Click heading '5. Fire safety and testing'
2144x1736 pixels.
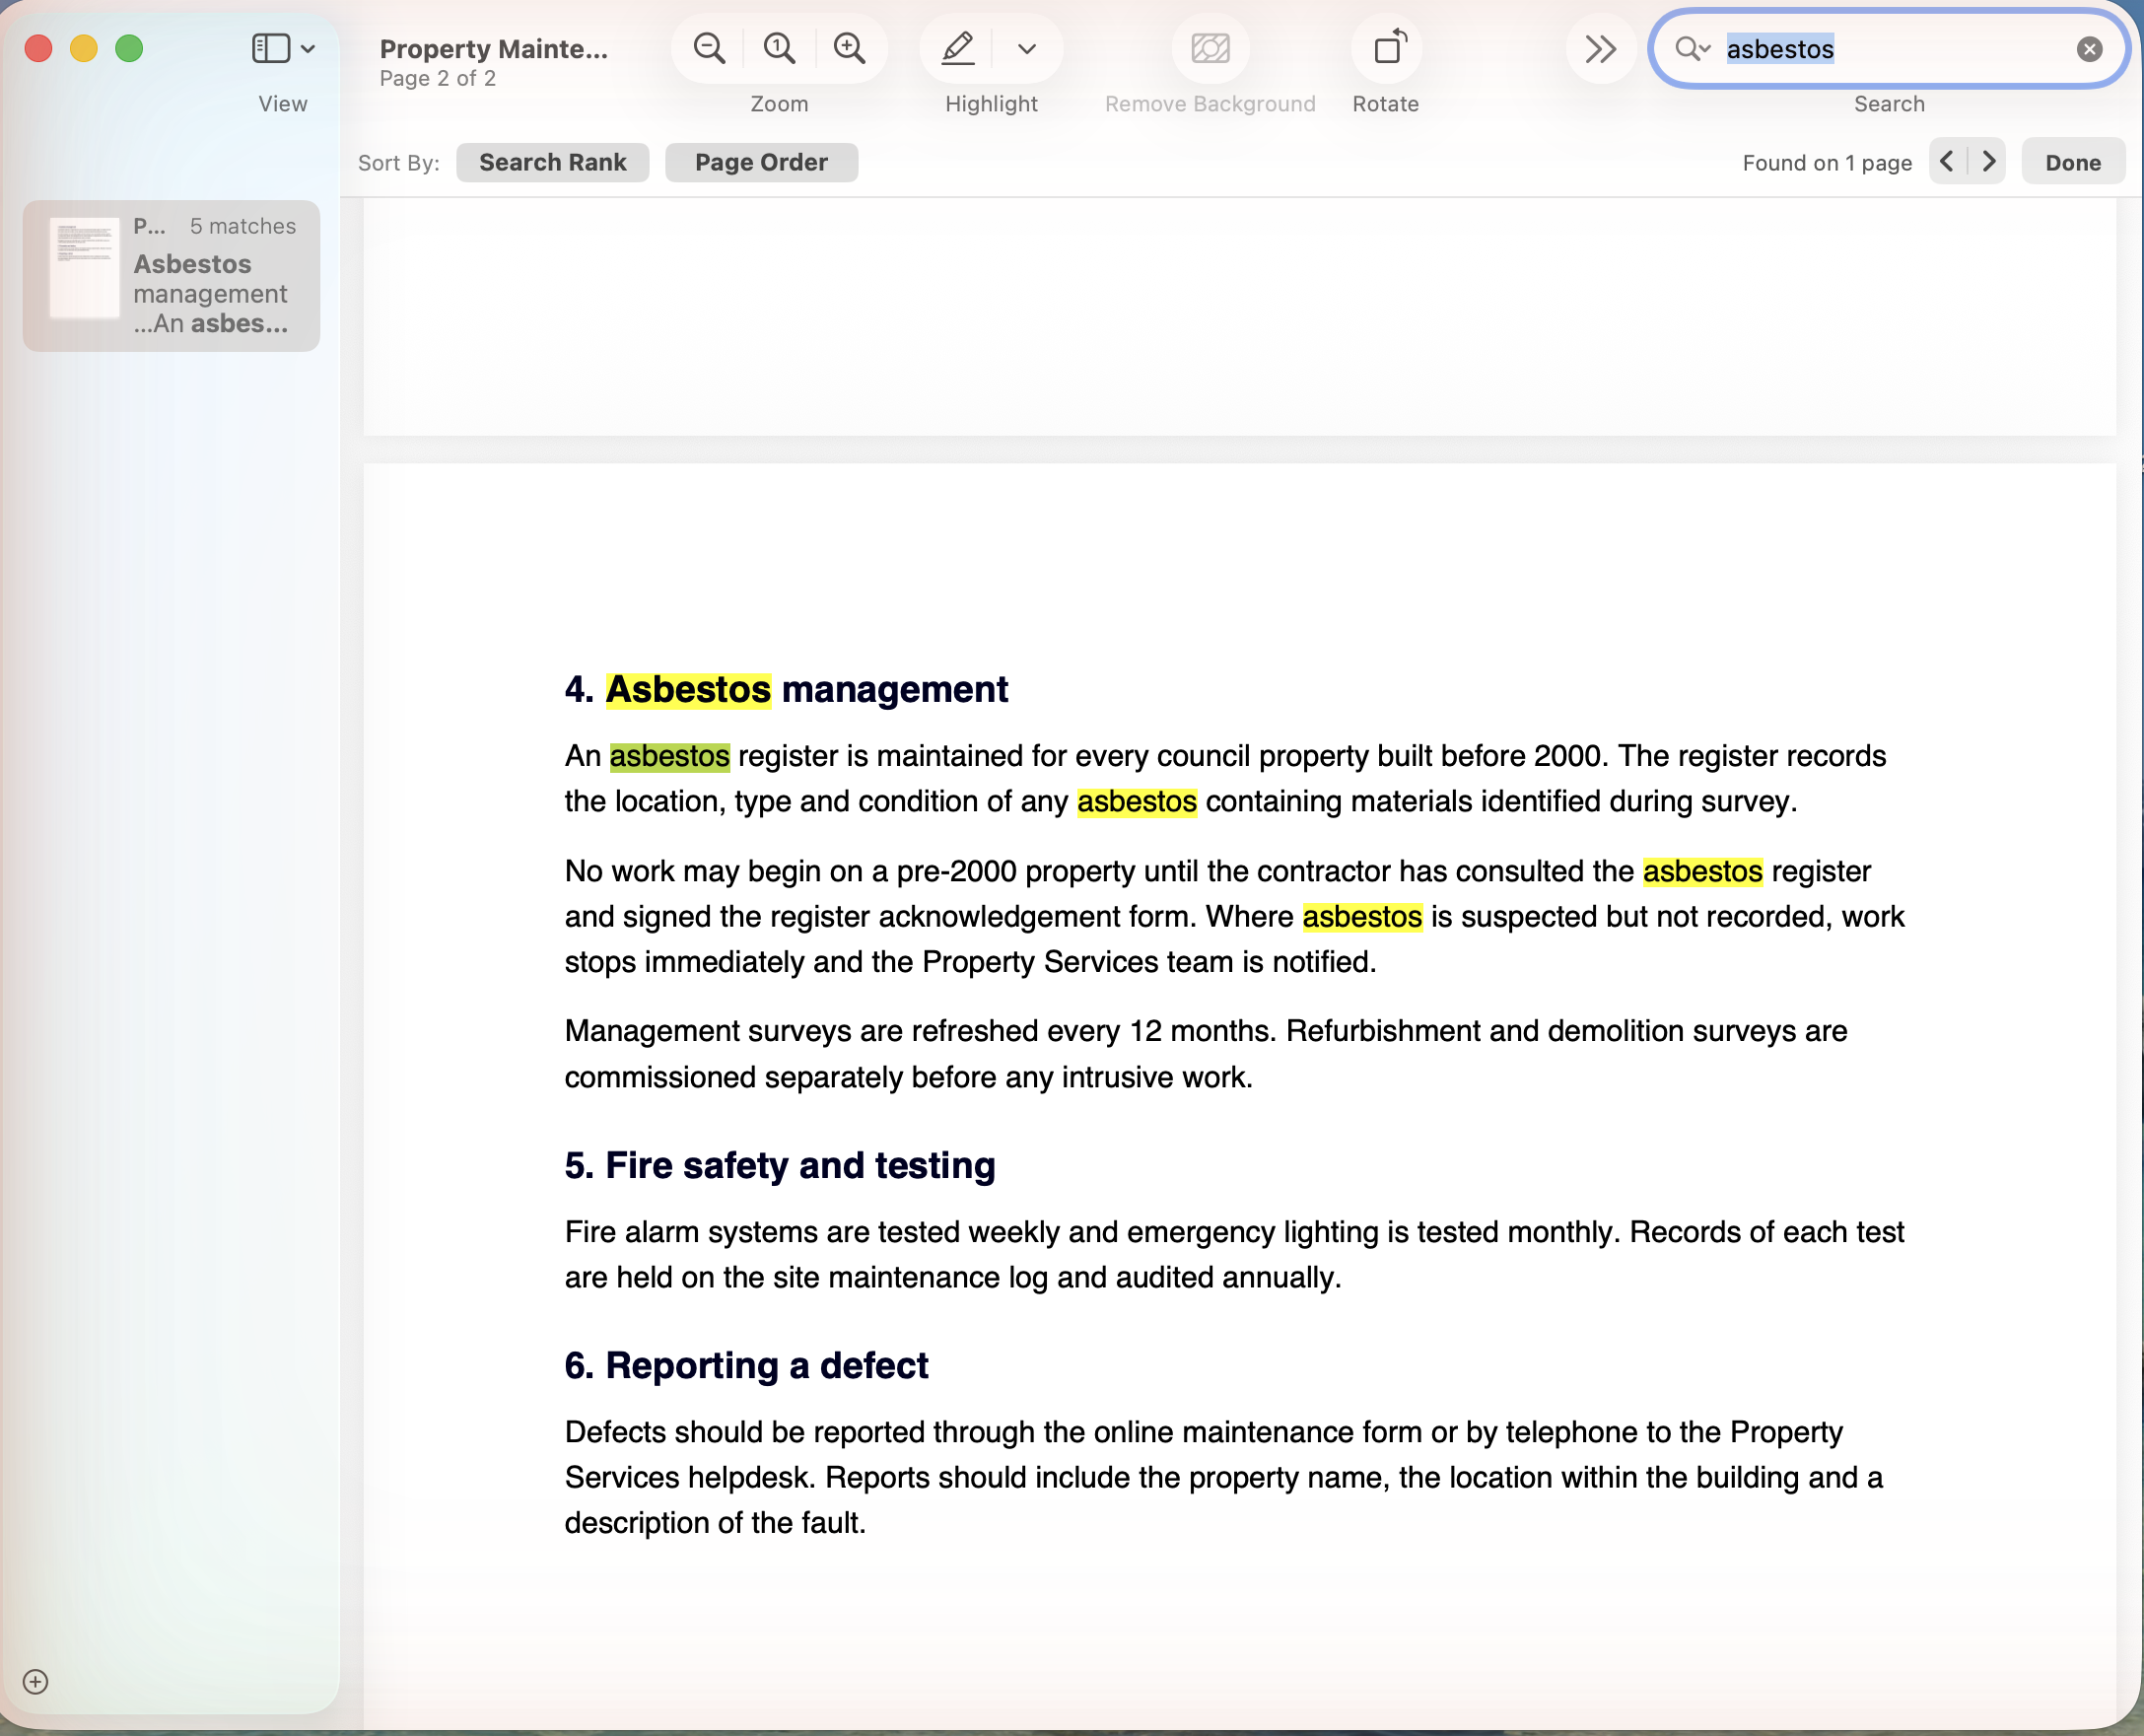click(780, 1165)
